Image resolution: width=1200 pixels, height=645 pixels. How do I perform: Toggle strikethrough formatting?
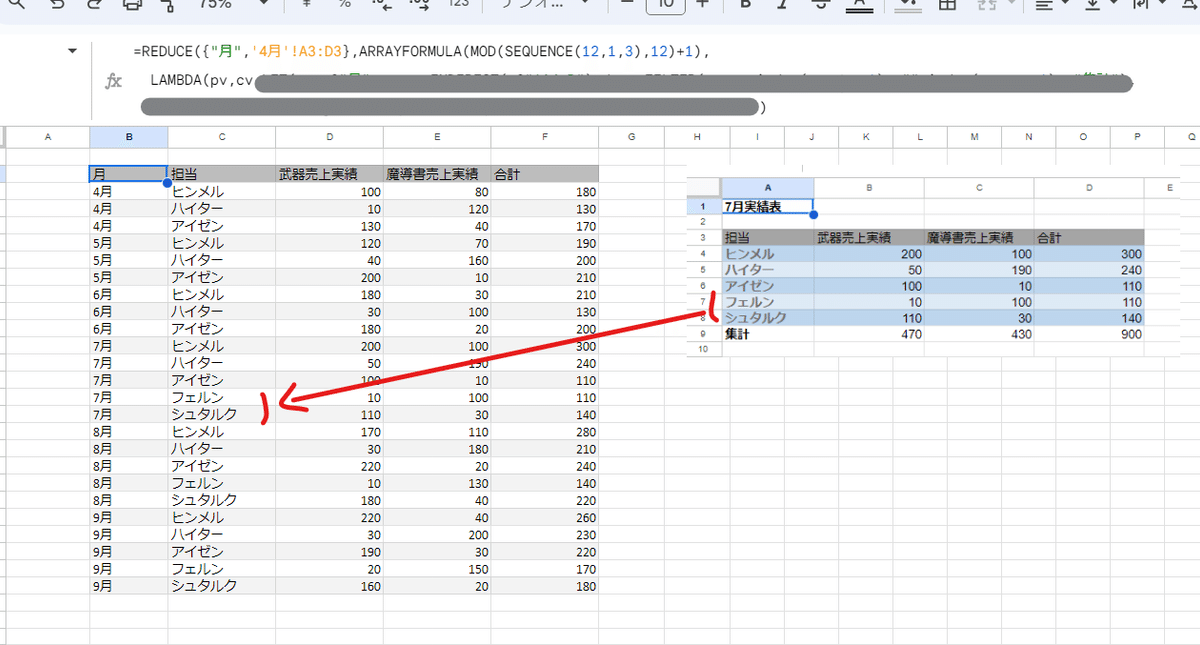pyautogui.click(x=820, y=5)
